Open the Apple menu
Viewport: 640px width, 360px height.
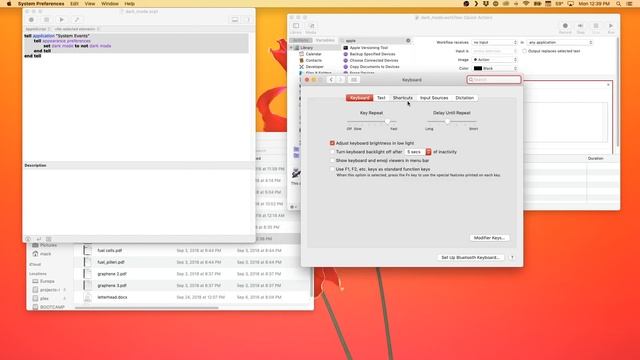9,4
